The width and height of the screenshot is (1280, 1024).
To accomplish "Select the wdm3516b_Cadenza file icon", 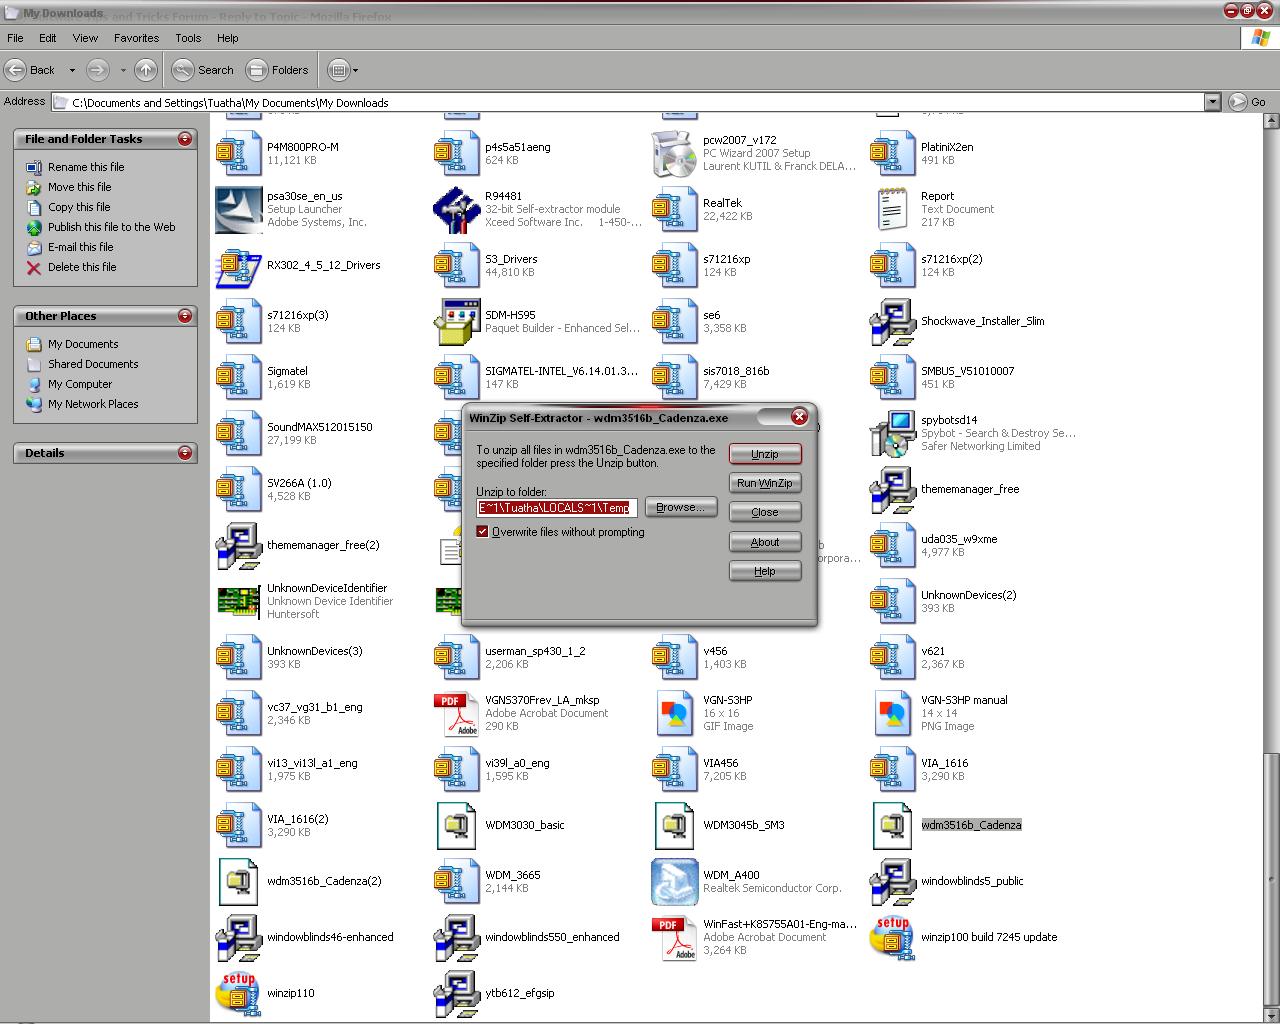I will click(893, 825).
